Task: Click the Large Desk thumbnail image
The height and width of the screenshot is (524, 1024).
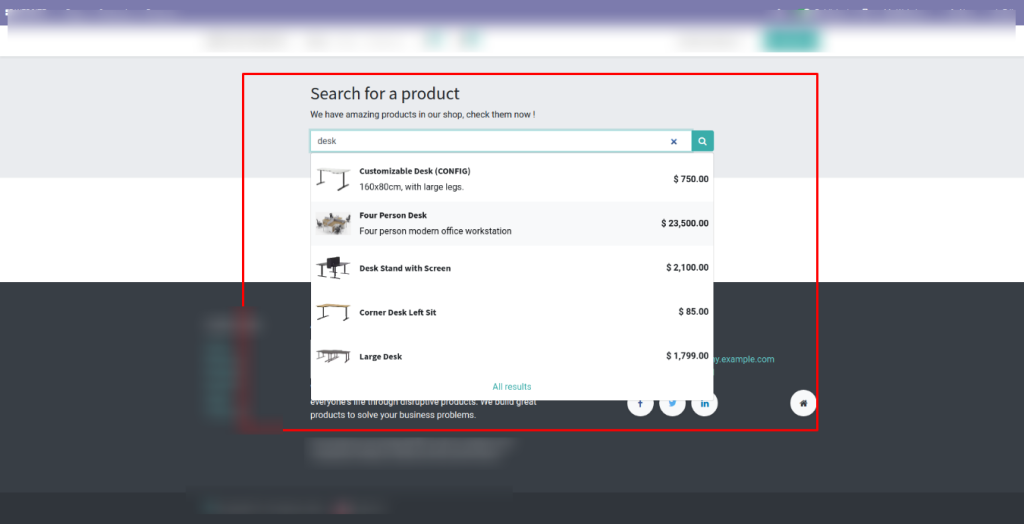Action: click(333, 356)
